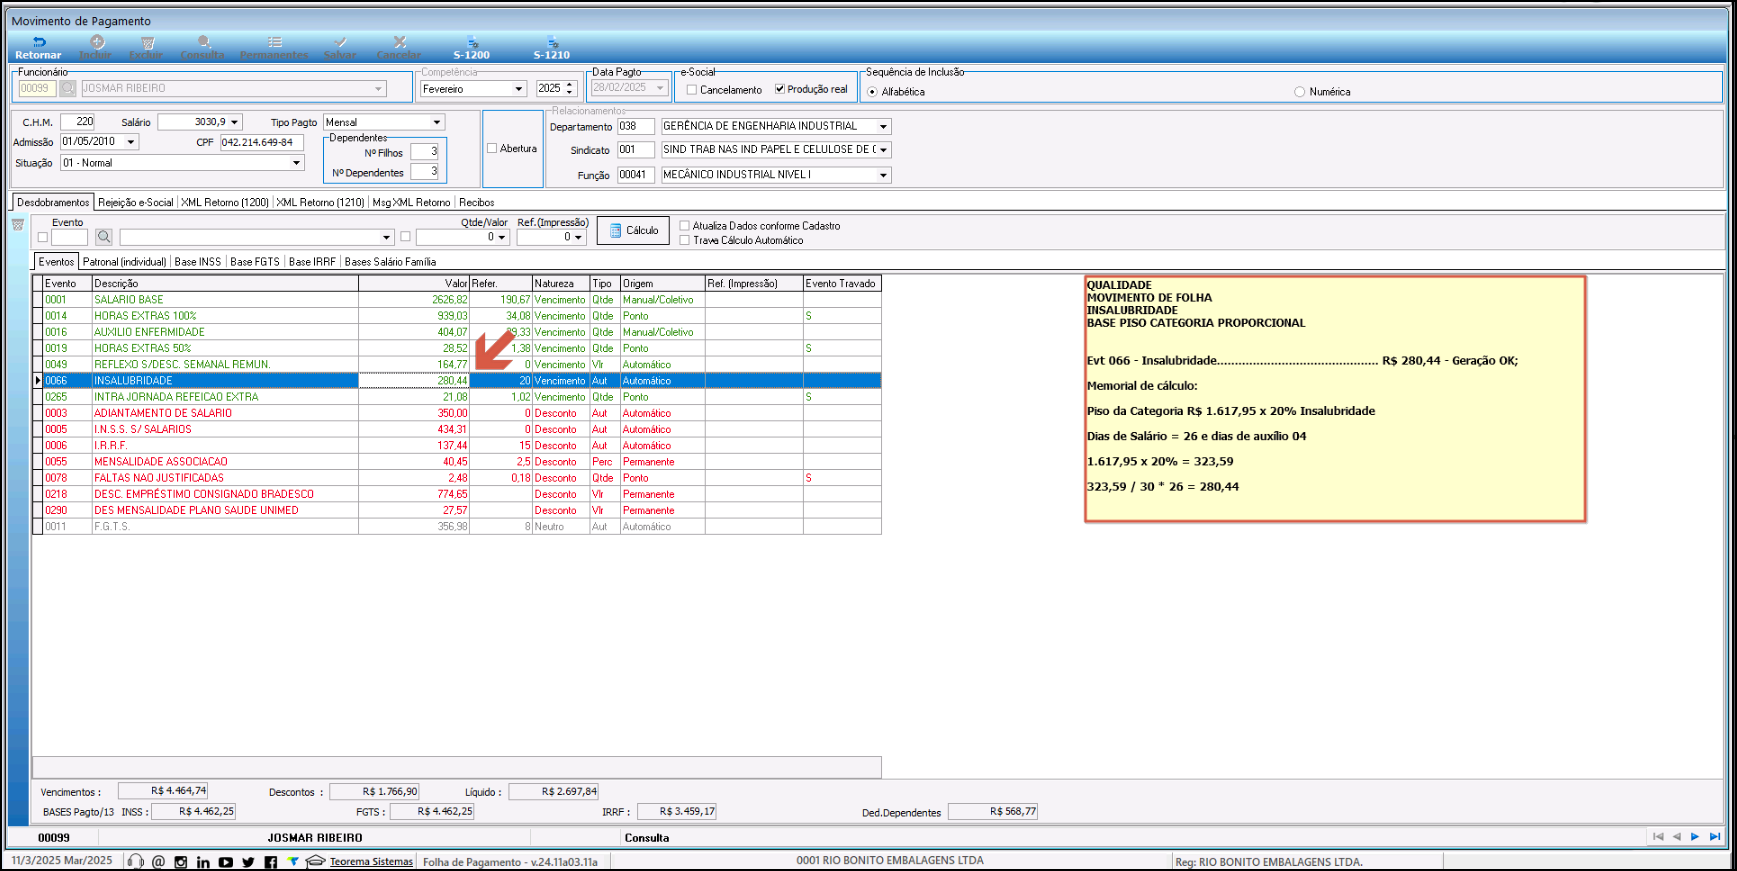Open the Recibos tab
1737x871 pixels.
[477, 202]
